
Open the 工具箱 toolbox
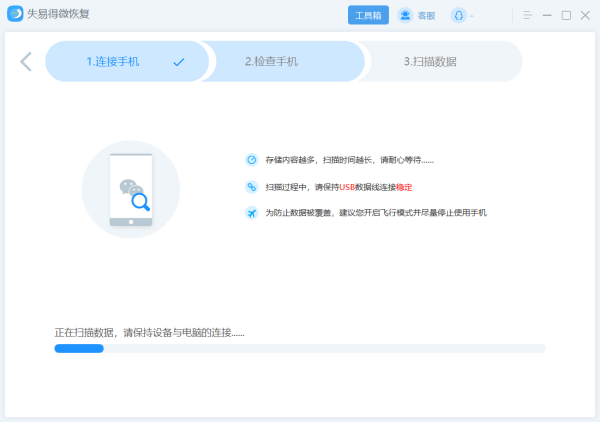pyautogui.click(x=368, y=15)
